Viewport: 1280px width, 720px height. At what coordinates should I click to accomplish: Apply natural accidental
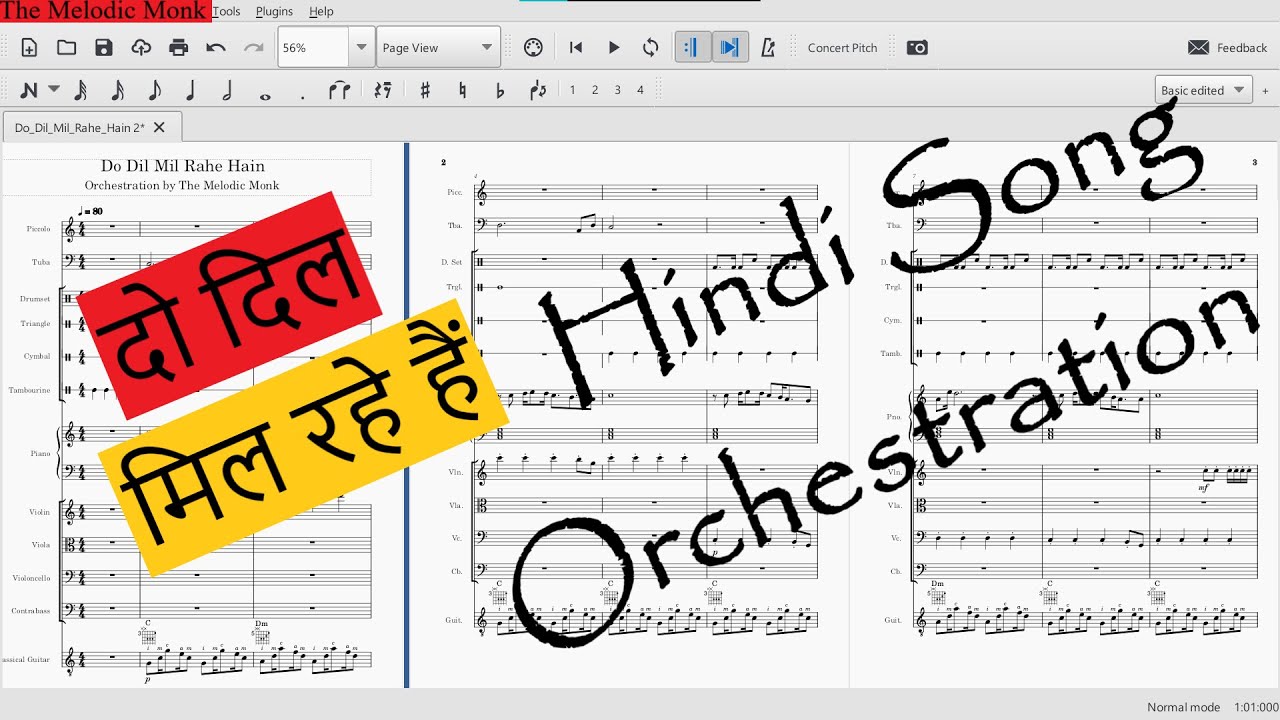462,90
